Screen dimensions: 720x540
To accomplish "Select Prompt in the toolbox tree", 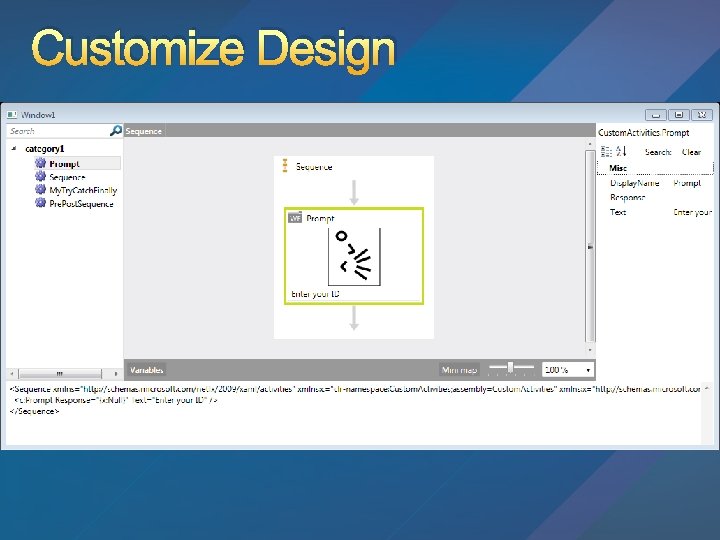I will tap(64, 163).
